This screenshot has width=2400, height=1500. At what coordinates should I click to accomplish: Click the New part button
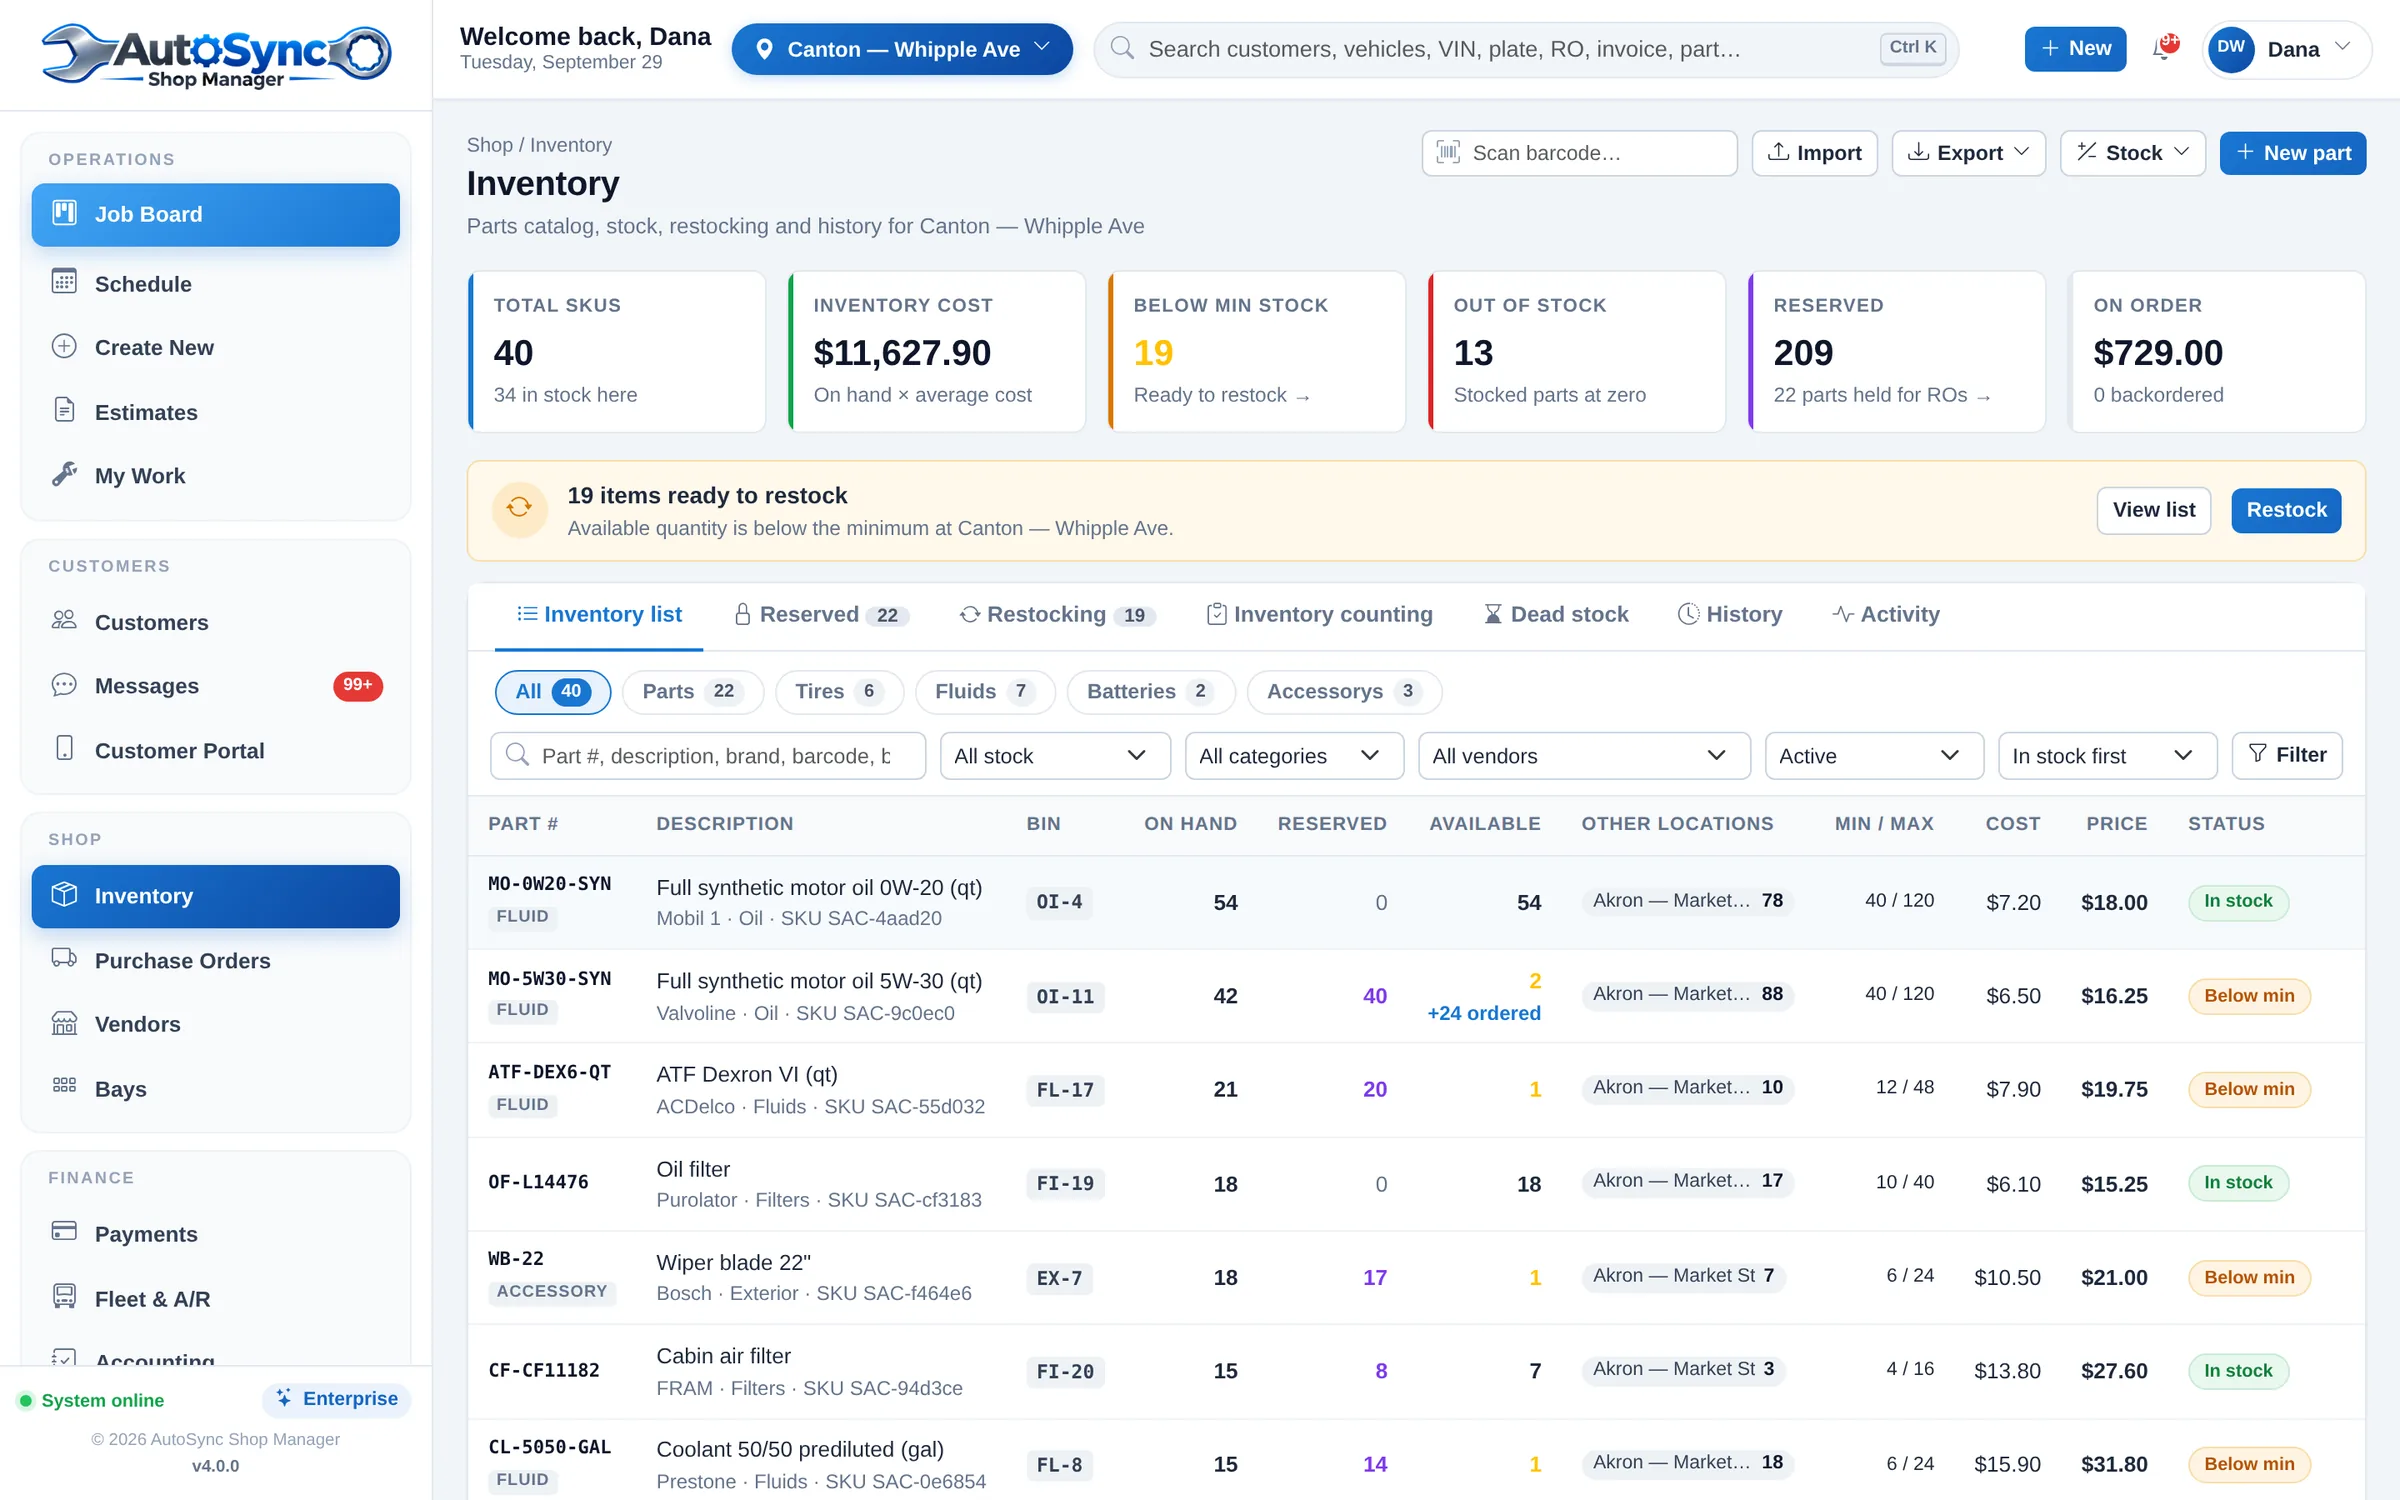click(2293, 153)
